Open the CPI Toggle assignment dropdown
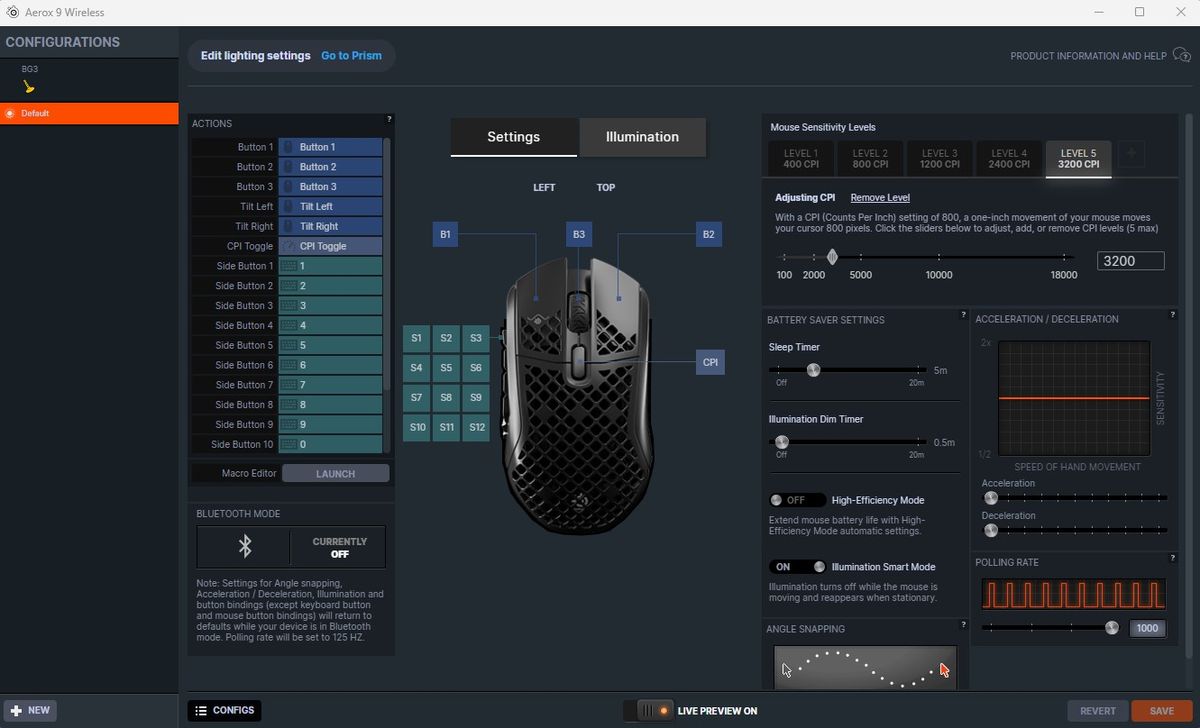This screenshot has width=1200, height=728. 330,245
